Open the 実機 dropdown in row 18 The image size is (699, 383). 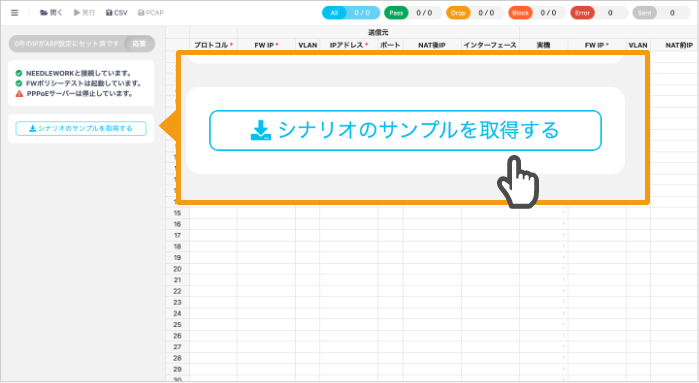[563, 247]
